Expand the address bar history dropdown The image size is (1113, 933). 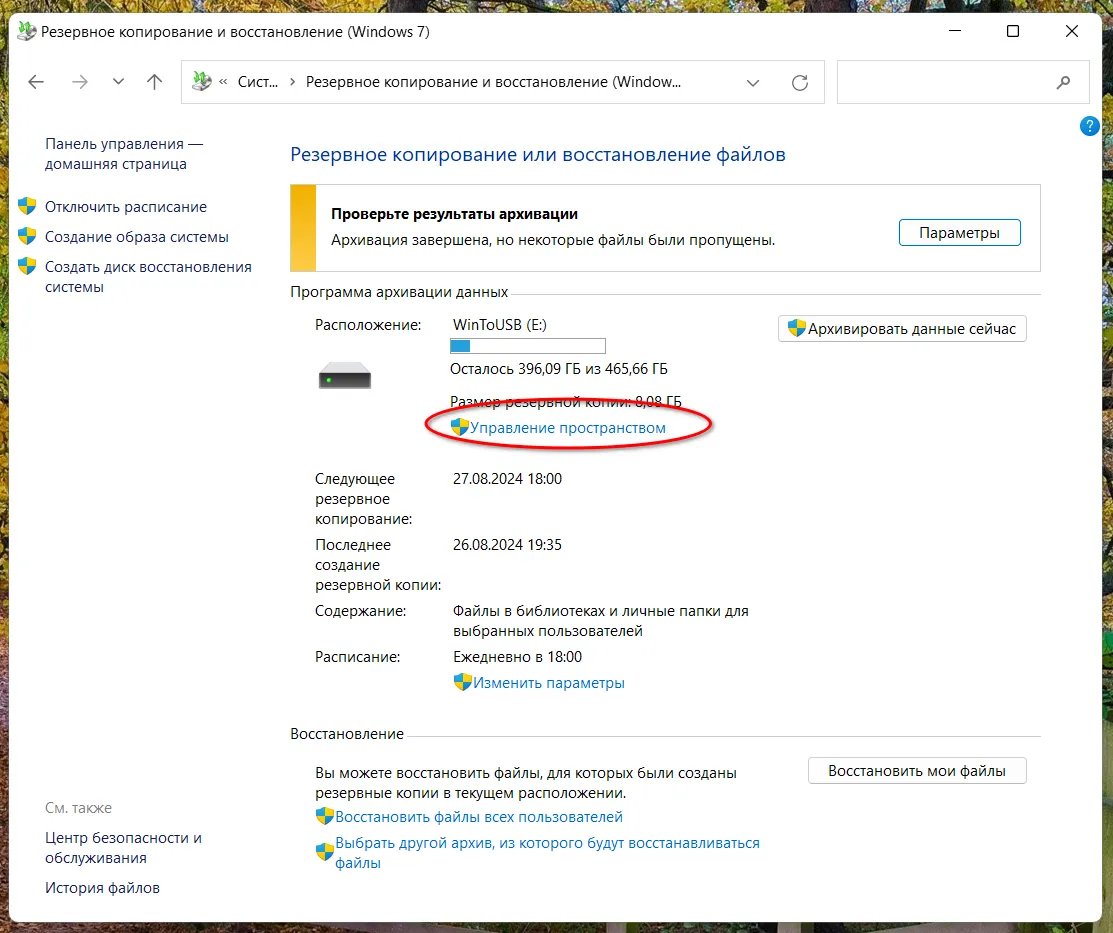pyautogui.click(x=752, y=83)
